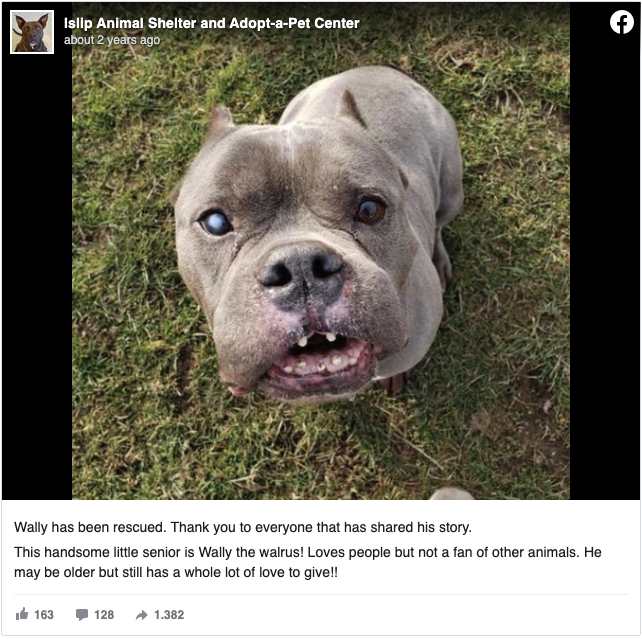Image resolution: width=642 pixels, height=639 pixels.
Task: Click the 128 comments count
Action: click(x=104, y=615)
